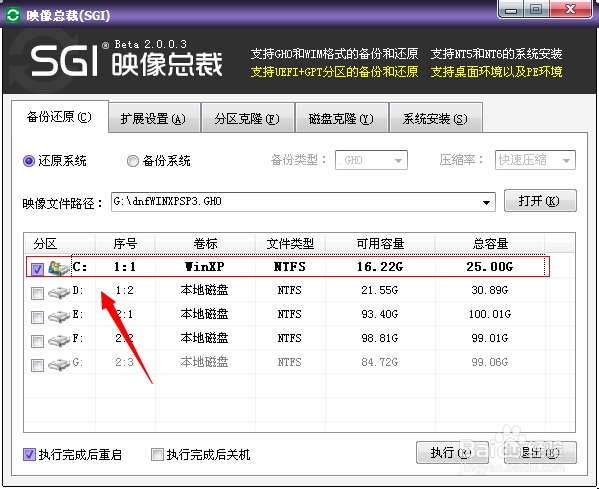This screenshot has width=599, height=489.
Task: Toggle 执行完成后重启 checkbox
Action: tap(29, 454)
